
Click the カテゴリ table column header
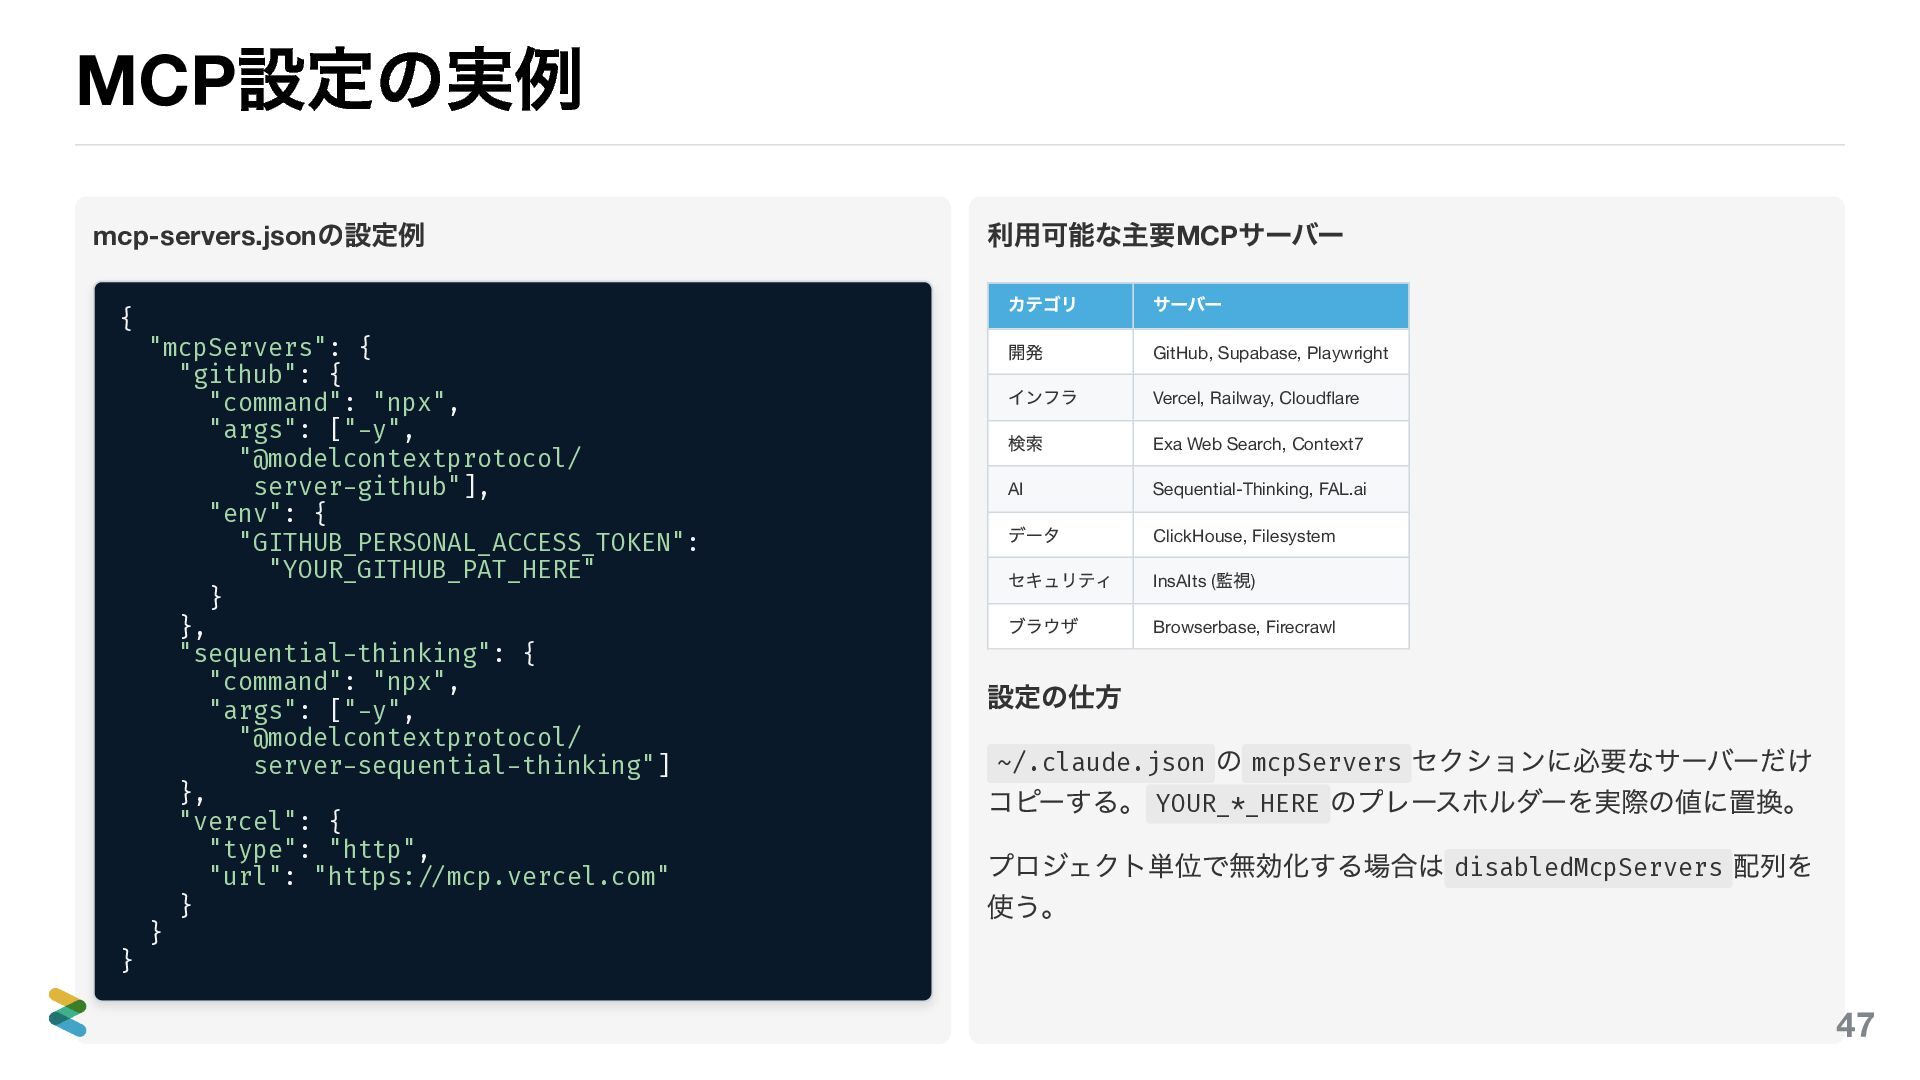pos(1042,305)
